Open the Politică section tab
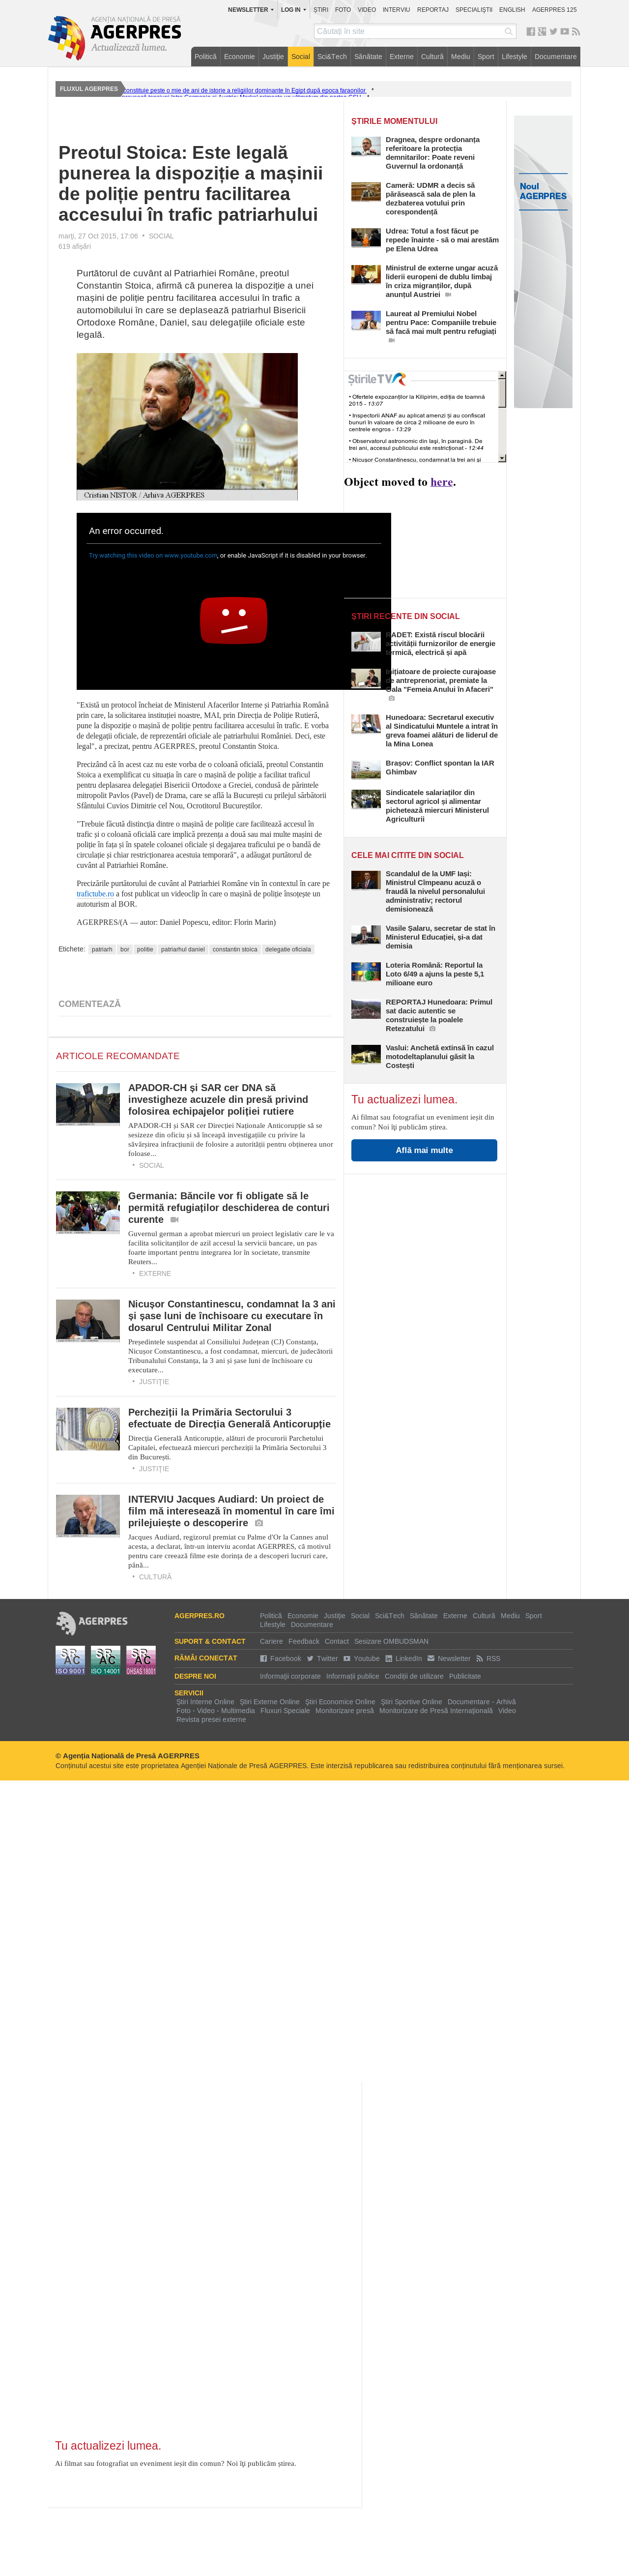 click(205, 57)
